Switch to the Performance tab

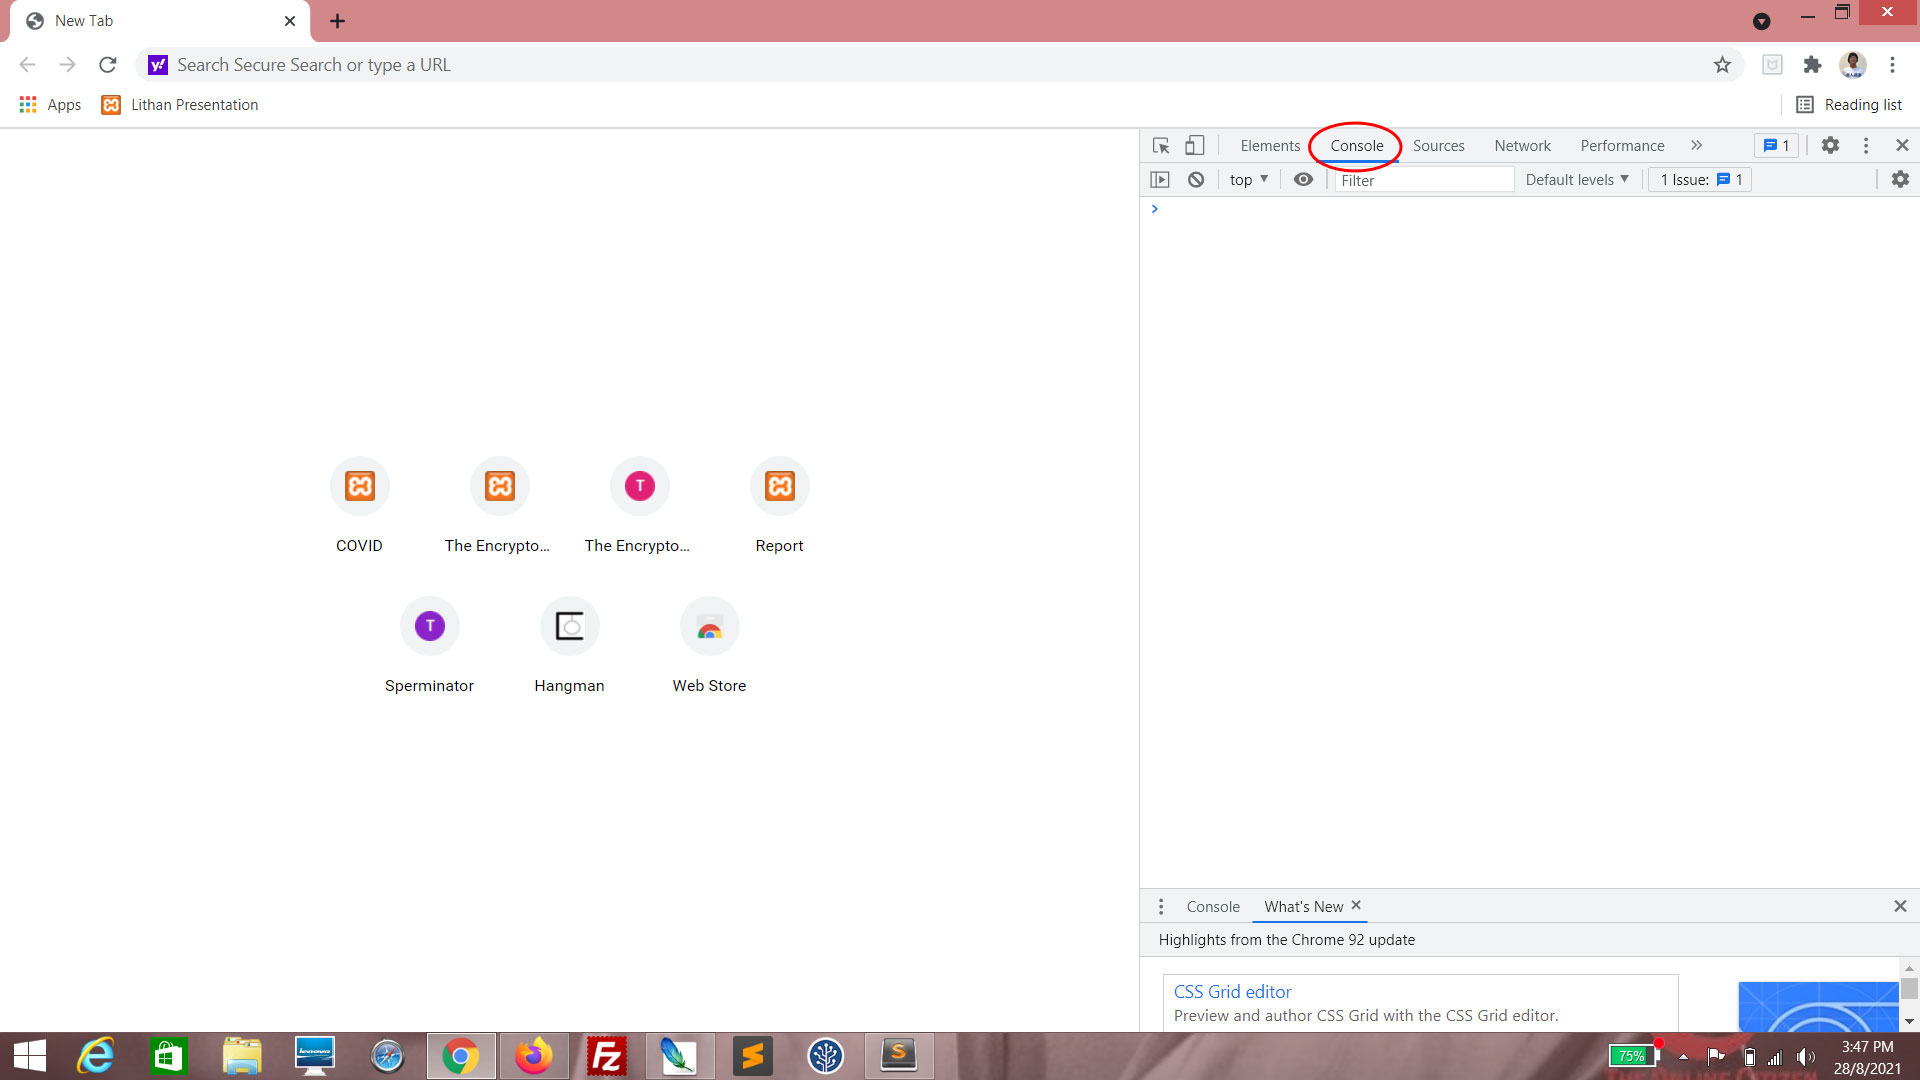[1622, 145]
